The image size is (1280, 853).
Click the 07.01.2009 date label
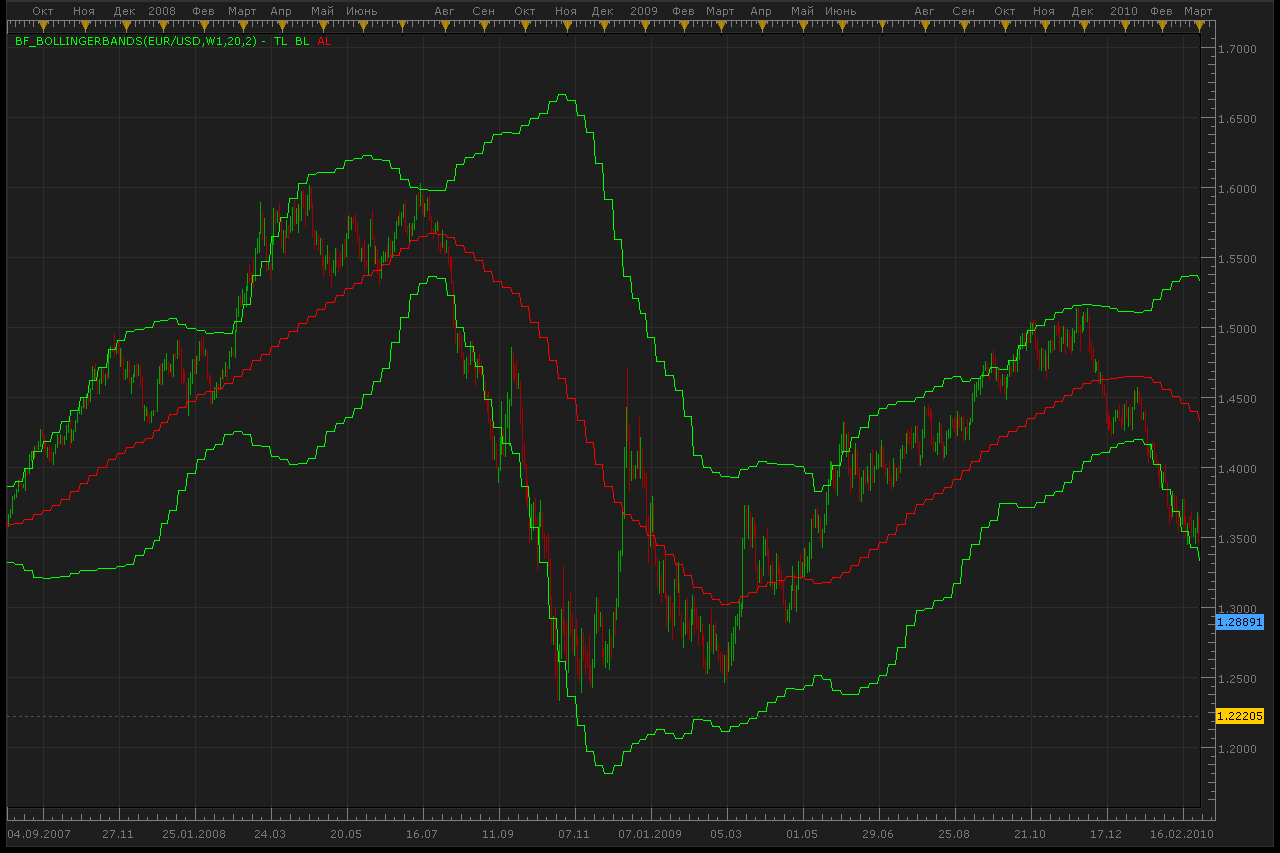(x=650, y=833)
